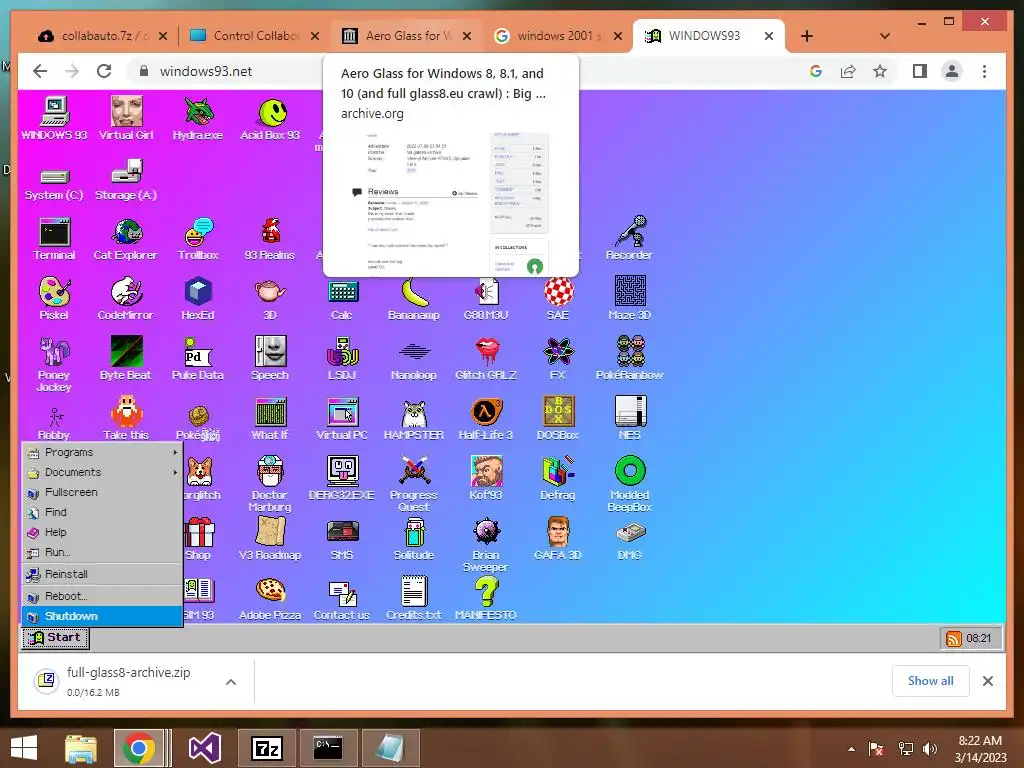Click the share page icon

point(848,71)
